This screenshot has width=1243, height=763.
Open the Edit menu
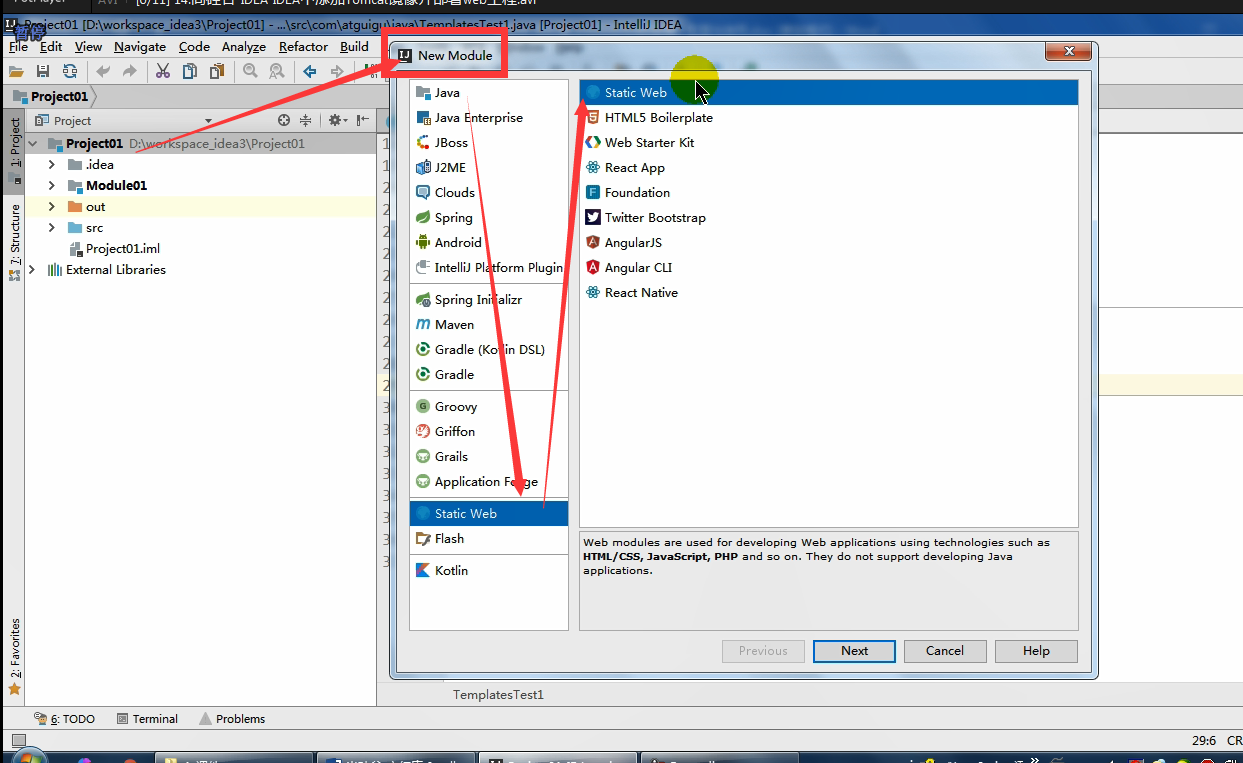click(x=51, y=47)
